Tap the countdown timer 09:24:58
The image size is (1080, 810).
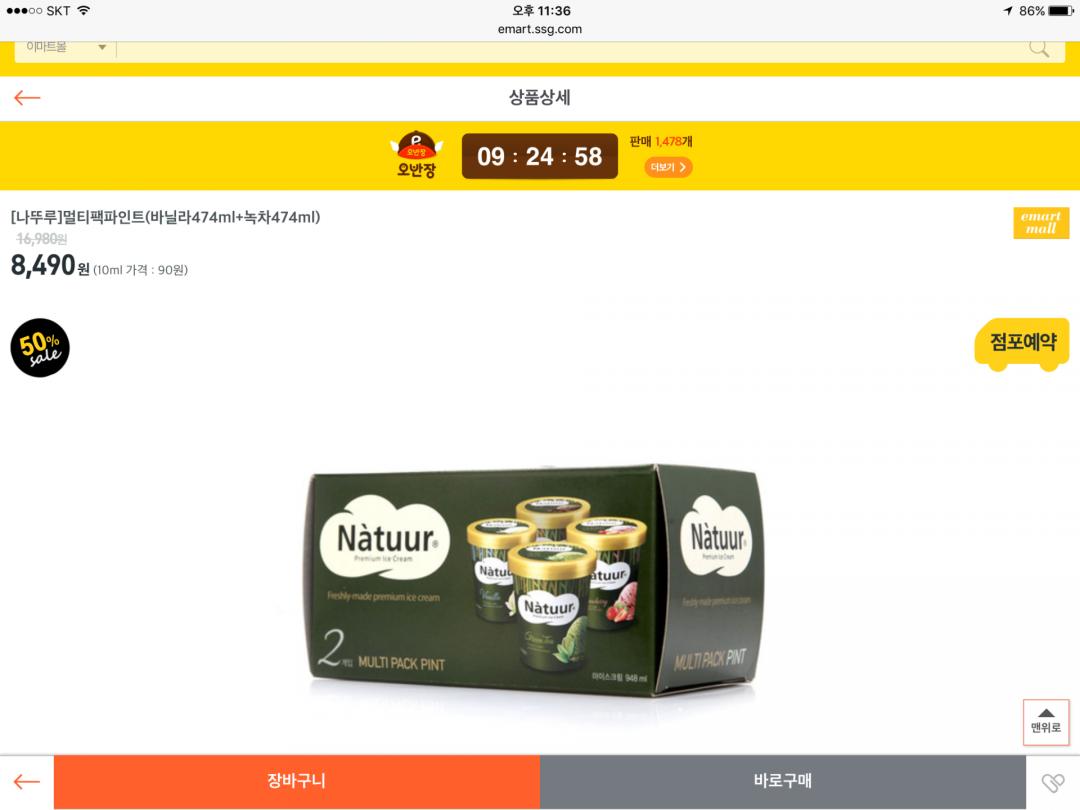click(539, 156)
